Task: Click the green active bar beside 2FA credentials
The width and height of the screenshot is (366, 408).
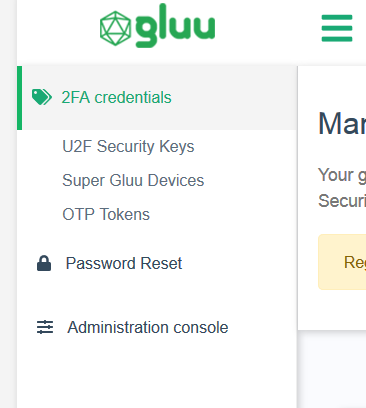Action: (19, 98)
